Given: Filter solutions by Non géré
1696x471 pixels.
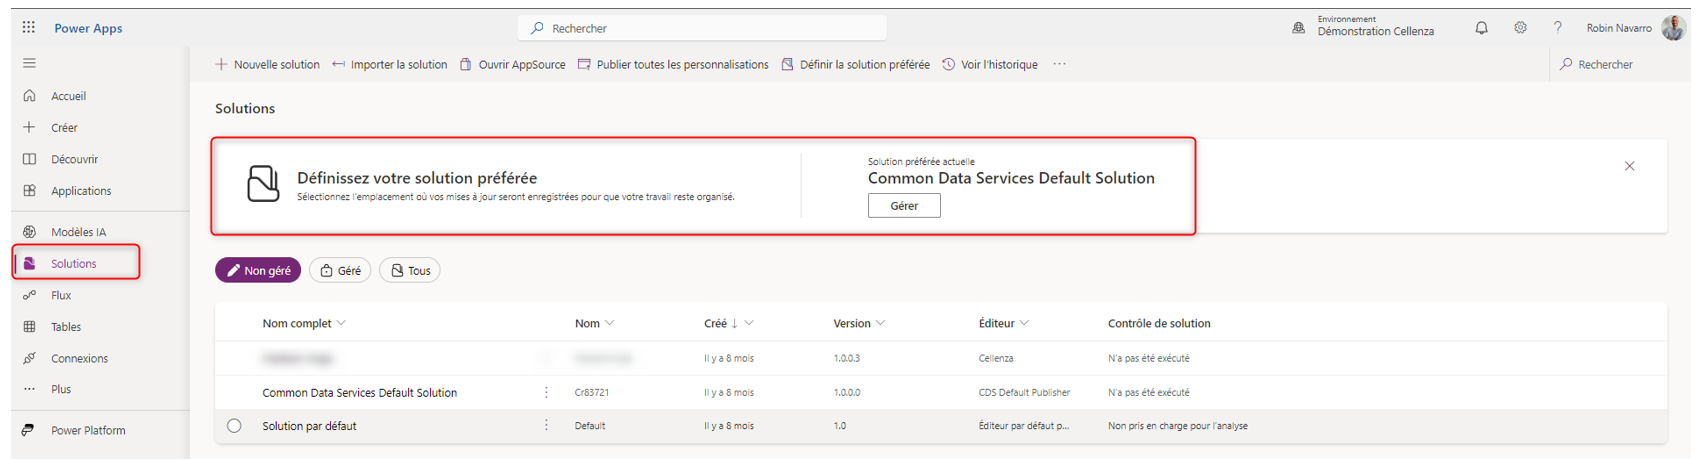Looking at the screenshot, I should [258, 271].
